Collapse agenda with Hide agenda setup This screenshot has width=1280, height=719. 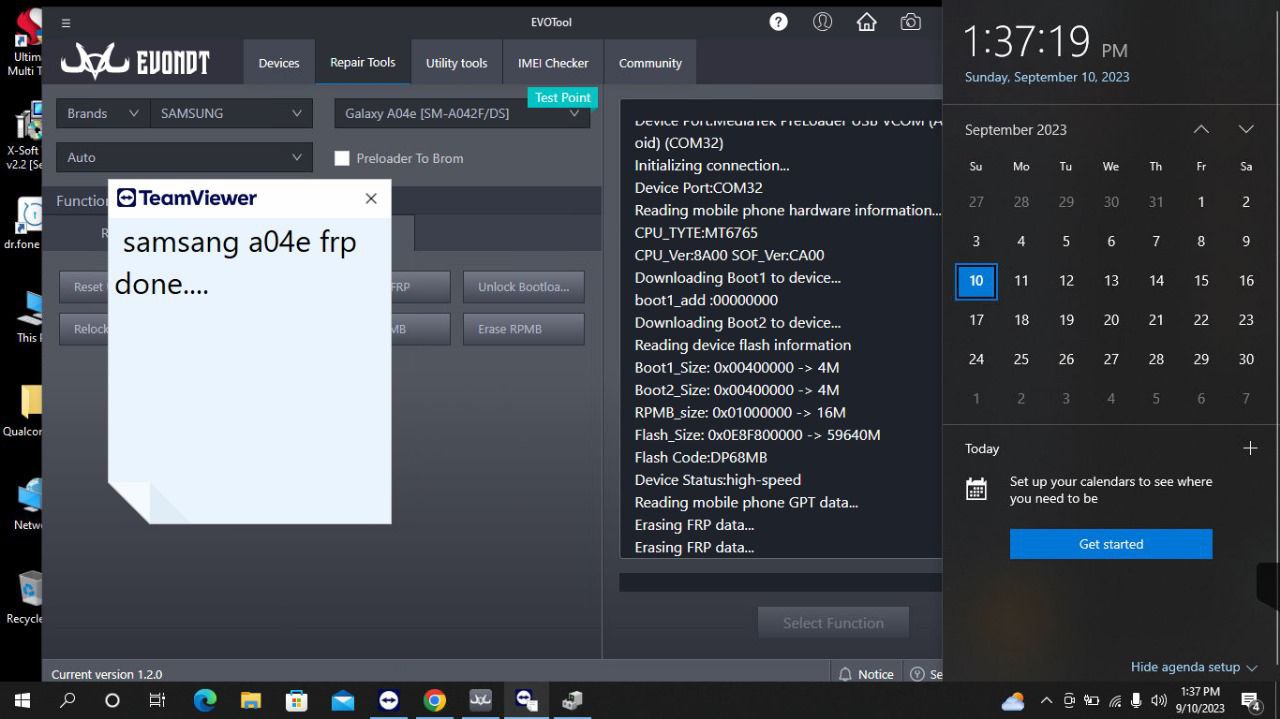1194,667
